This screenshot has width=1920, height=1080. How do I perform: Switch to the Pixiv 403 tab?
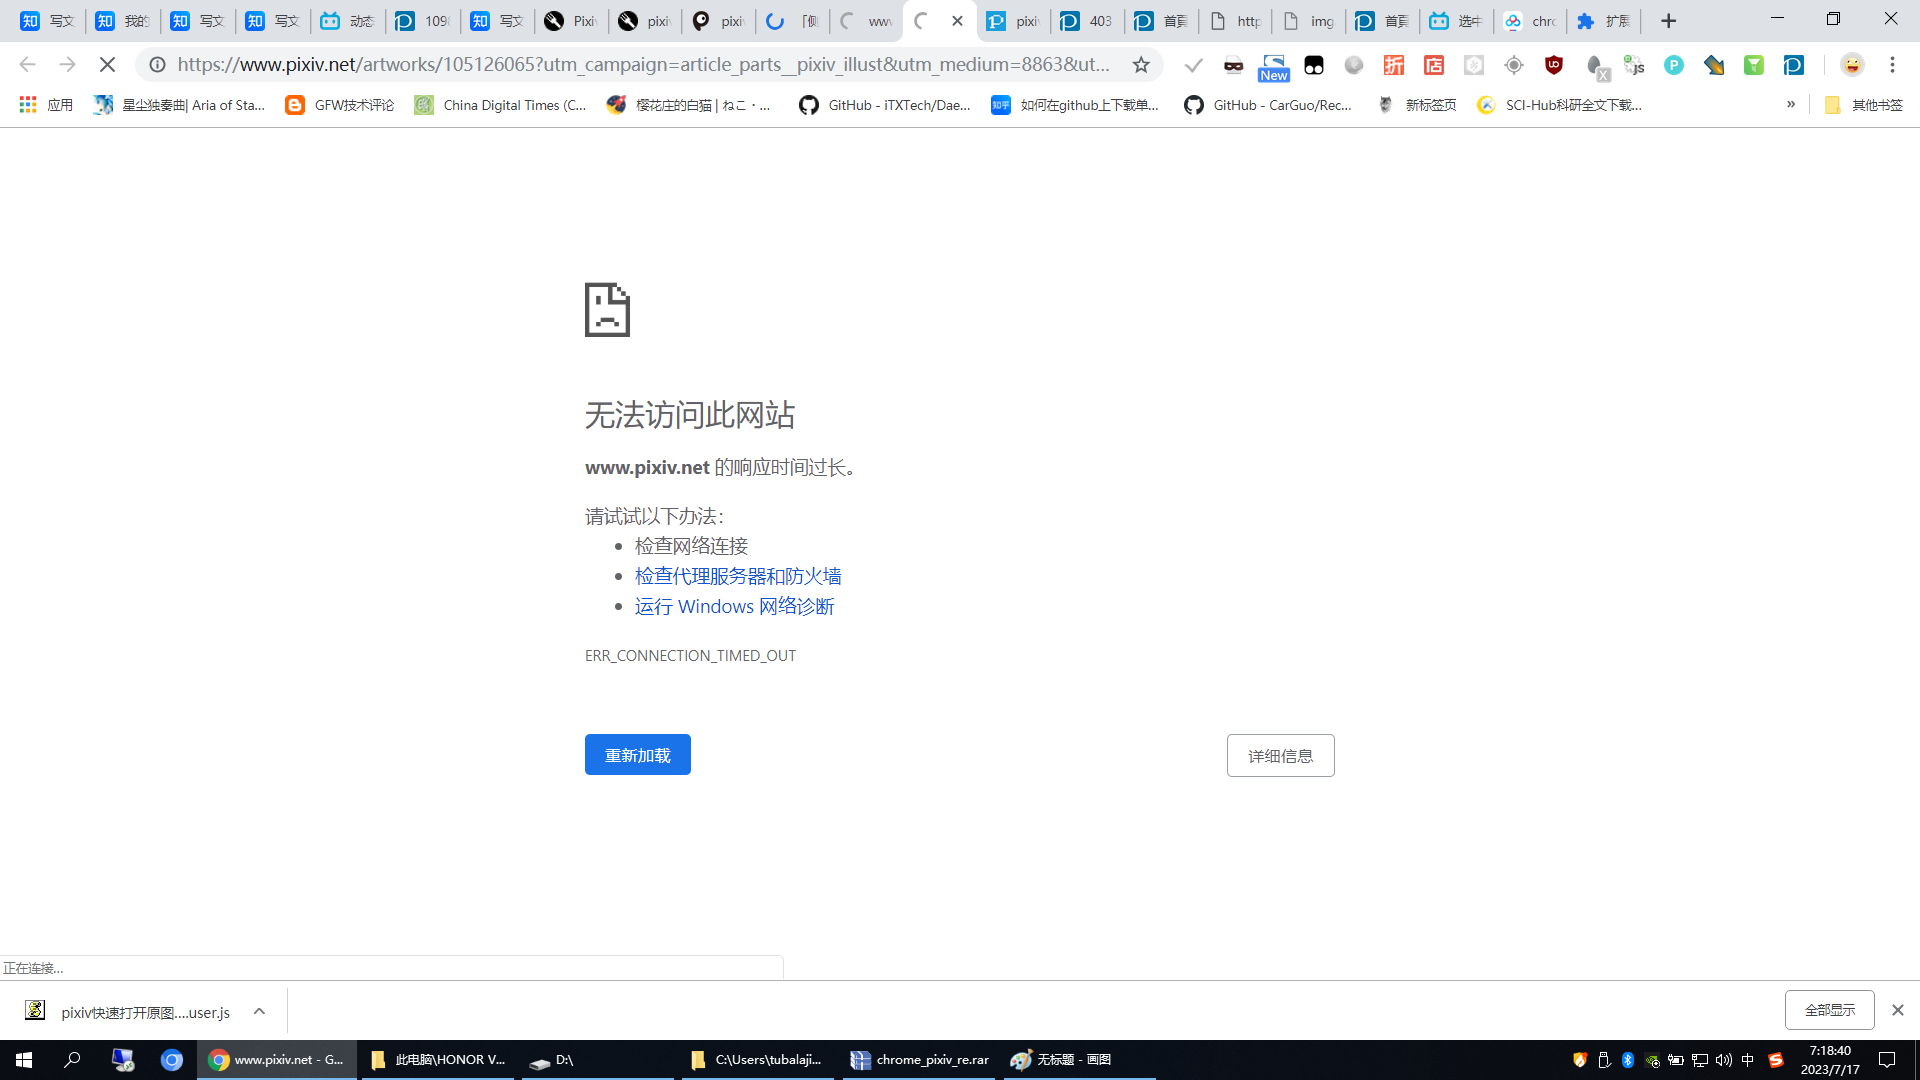[1086, 21]
